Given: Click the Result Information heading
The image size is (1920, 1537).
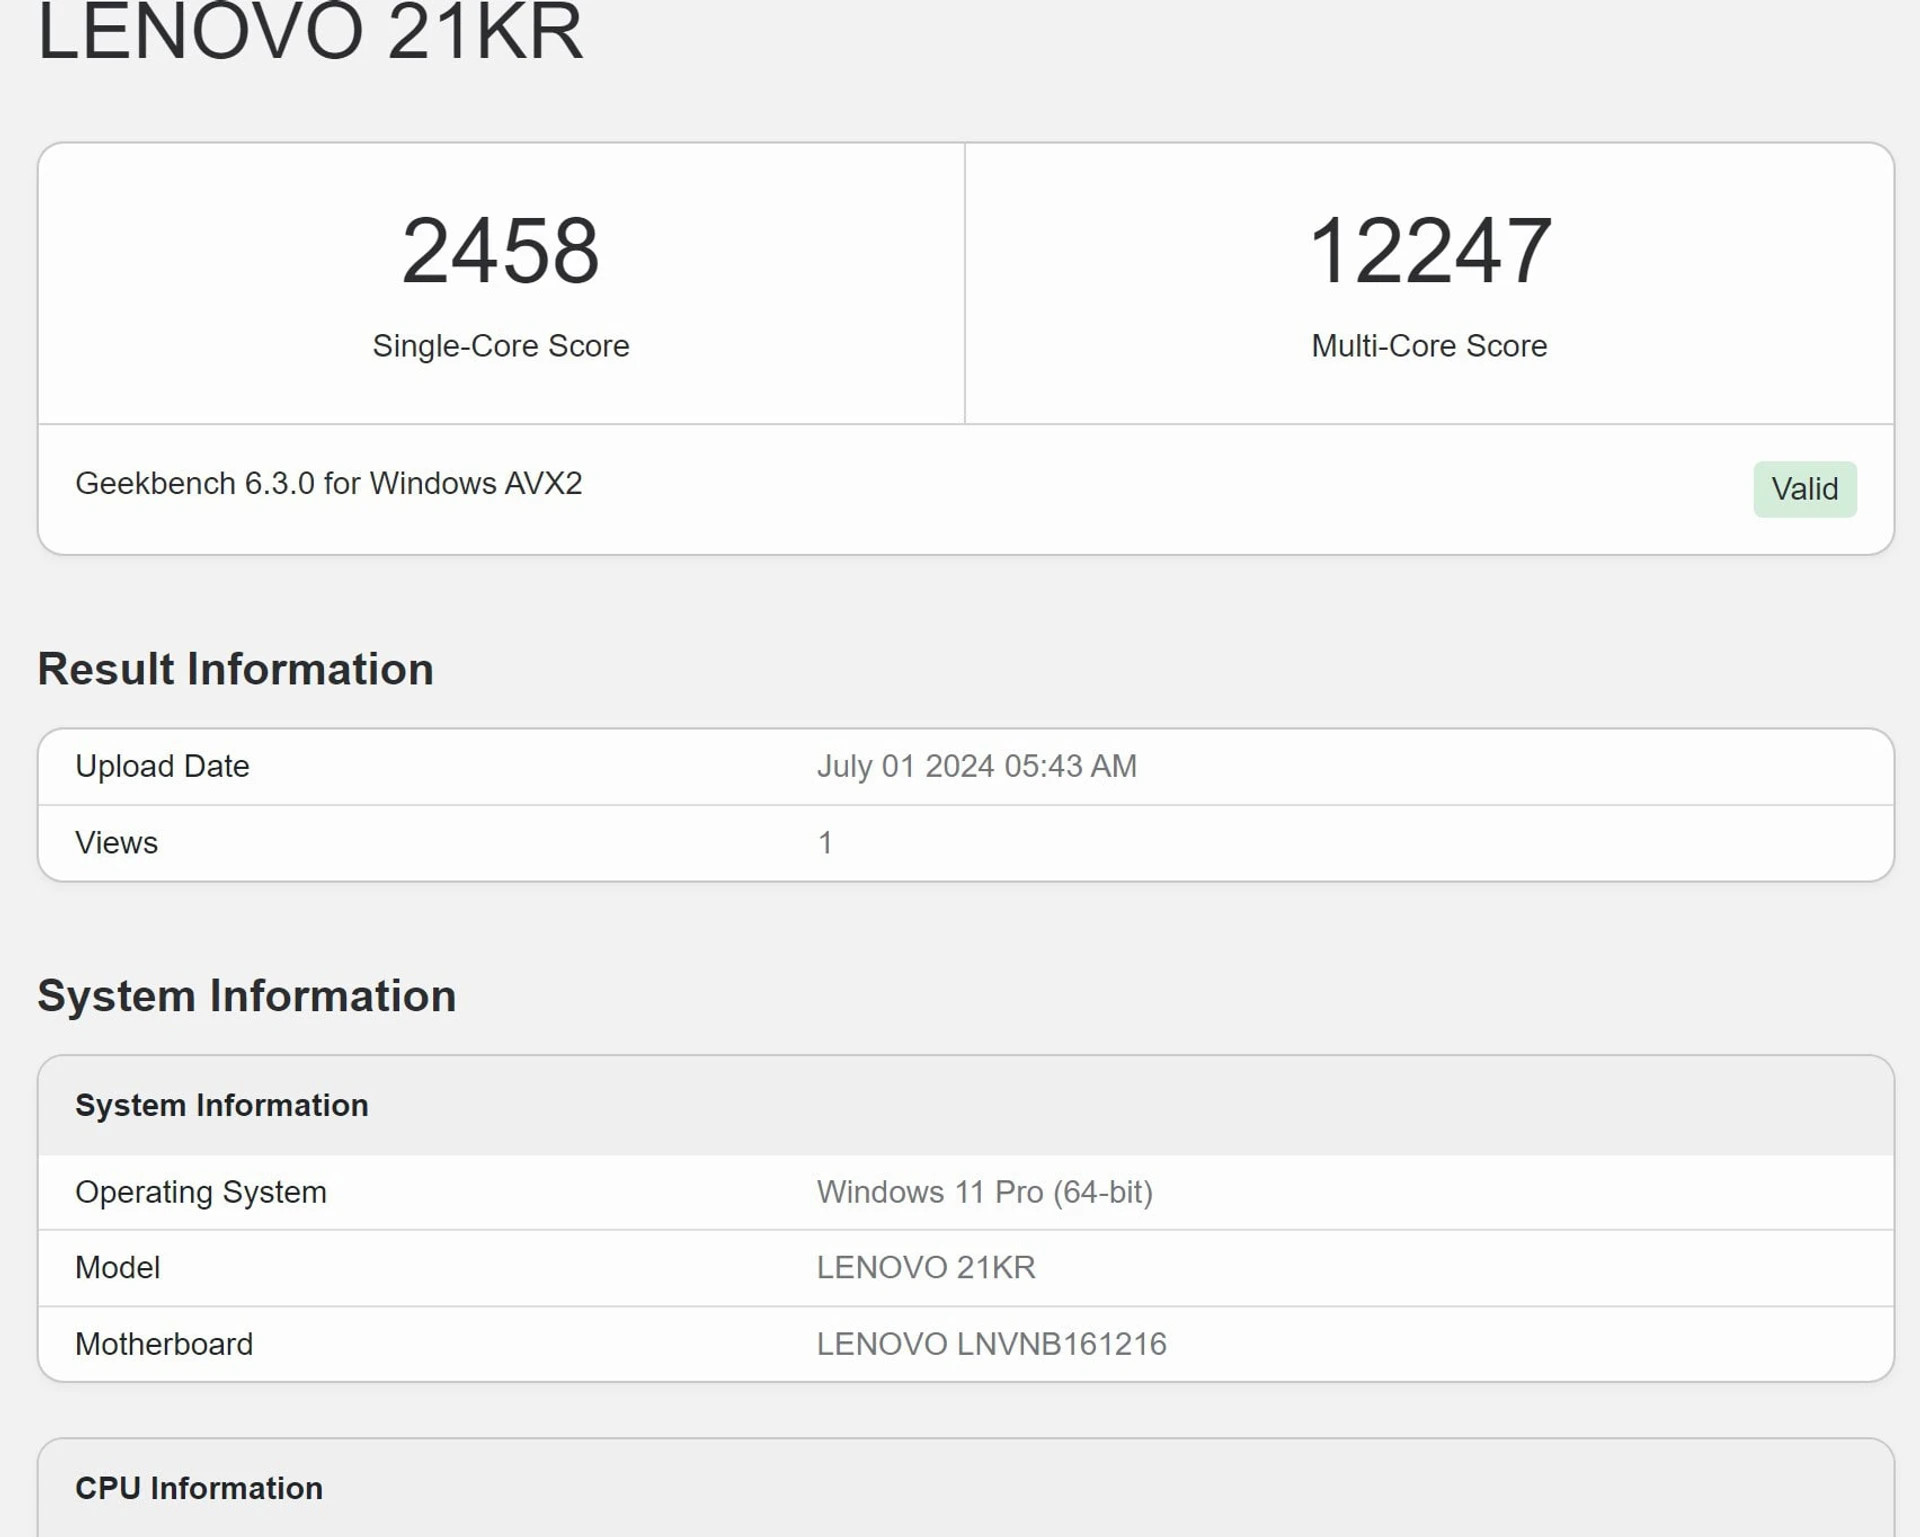Looking at the screenshot, I should point(235,669).
